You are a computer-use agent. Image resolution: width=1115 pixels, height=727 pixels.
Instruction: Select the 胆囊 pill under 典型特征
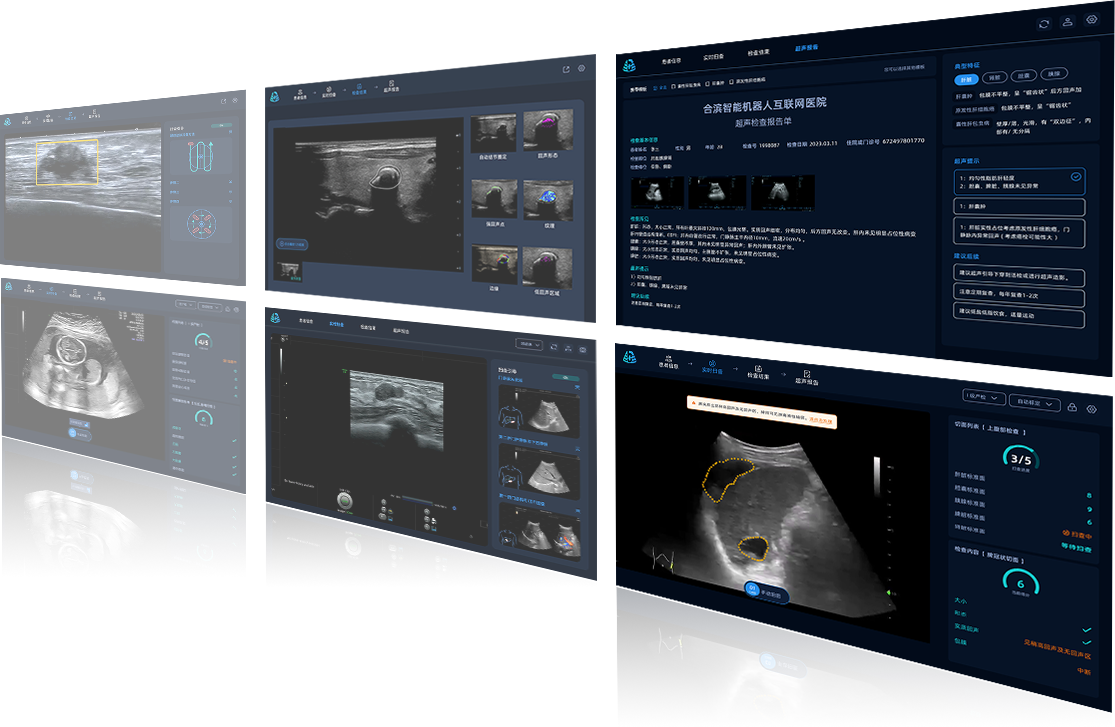point(1024,75)
